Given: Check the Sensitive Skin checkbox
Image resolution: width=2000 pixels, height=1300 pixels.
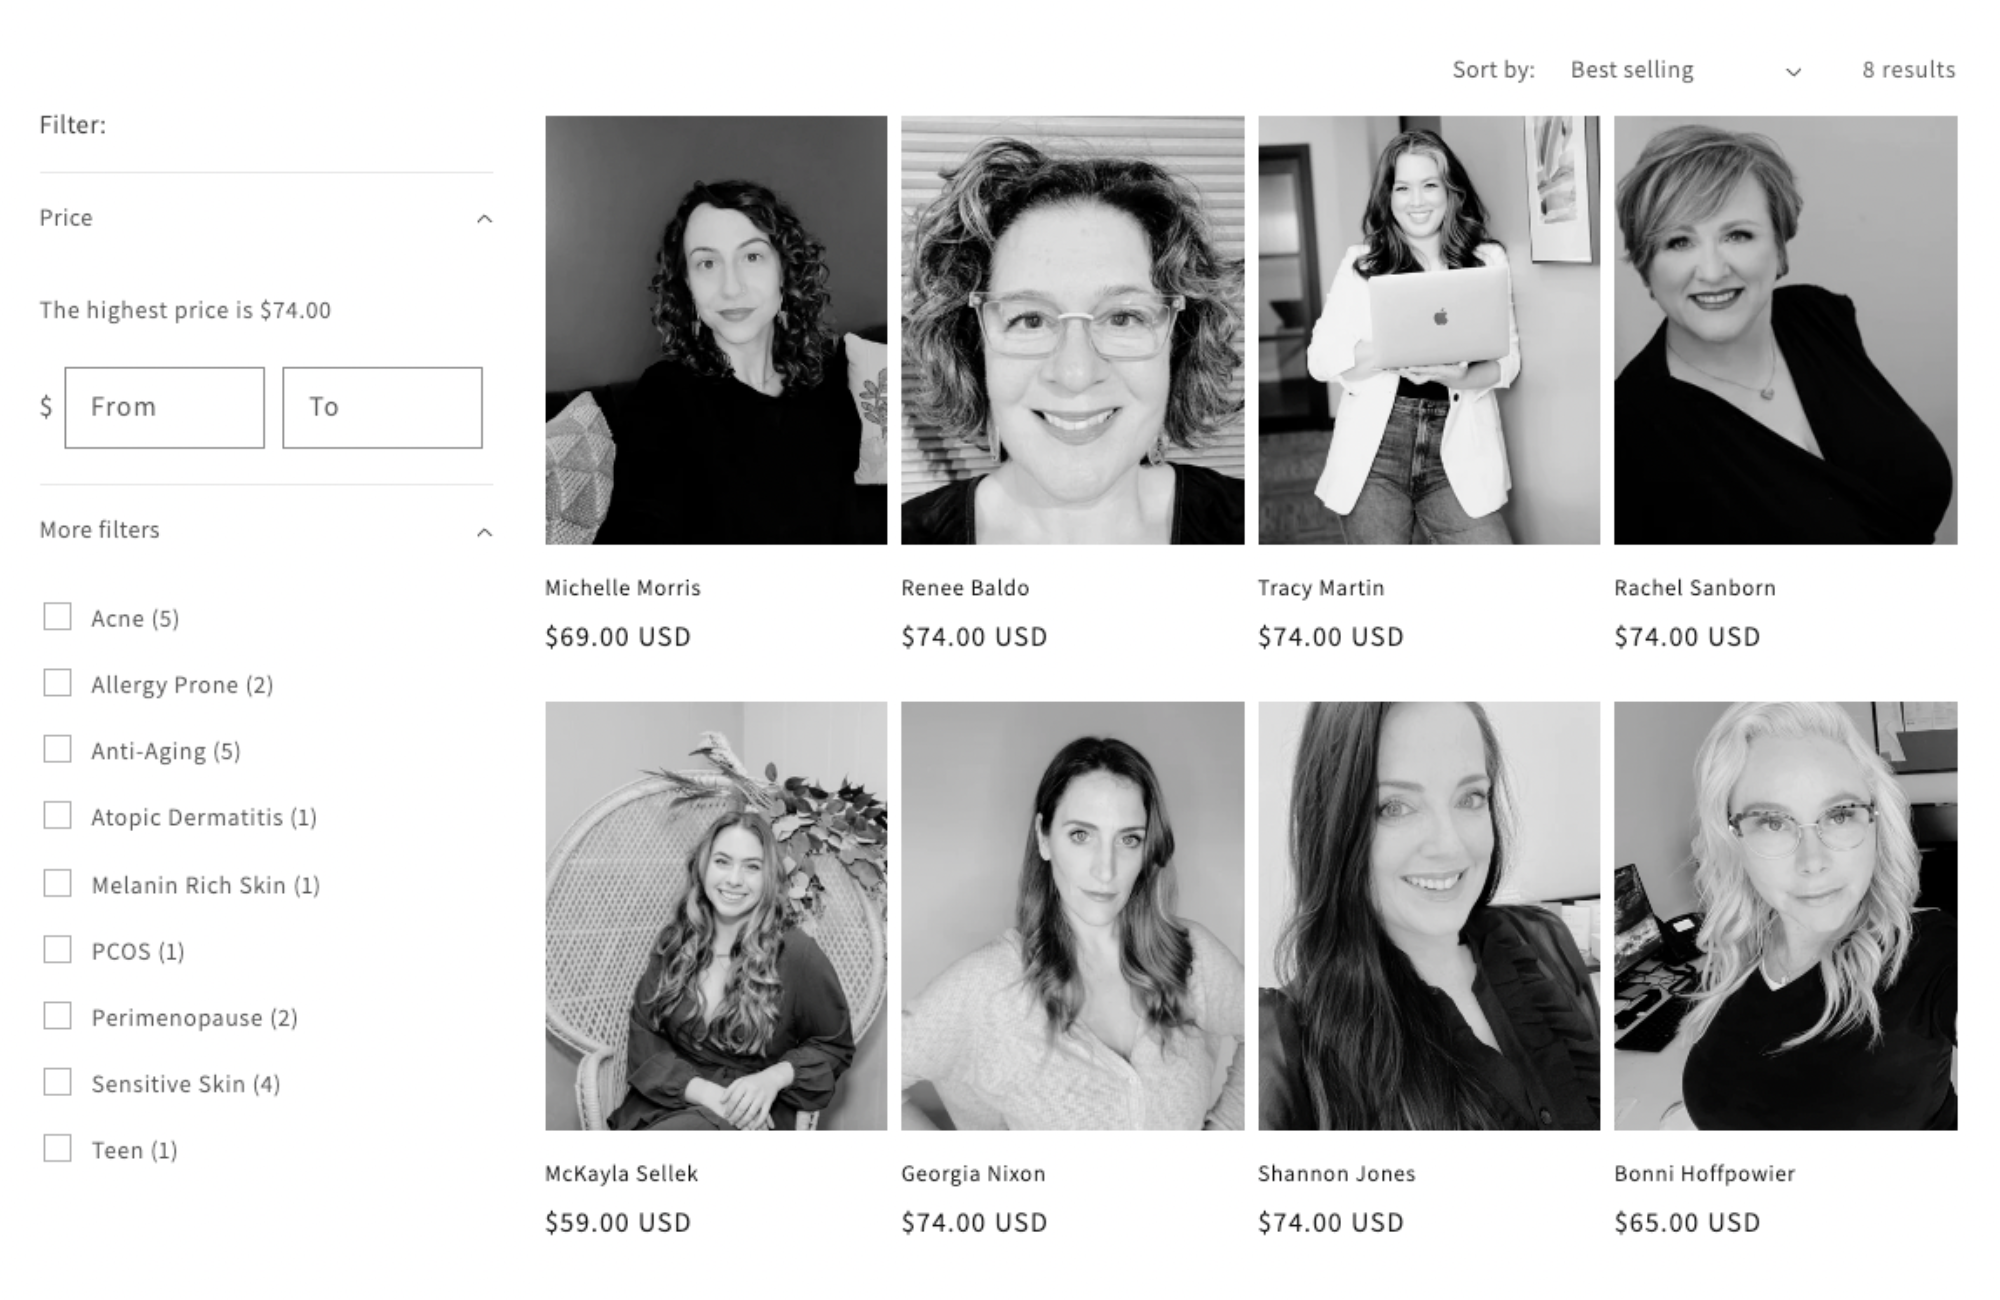Looking at the screenshot, I should [x=57, y=1082].
